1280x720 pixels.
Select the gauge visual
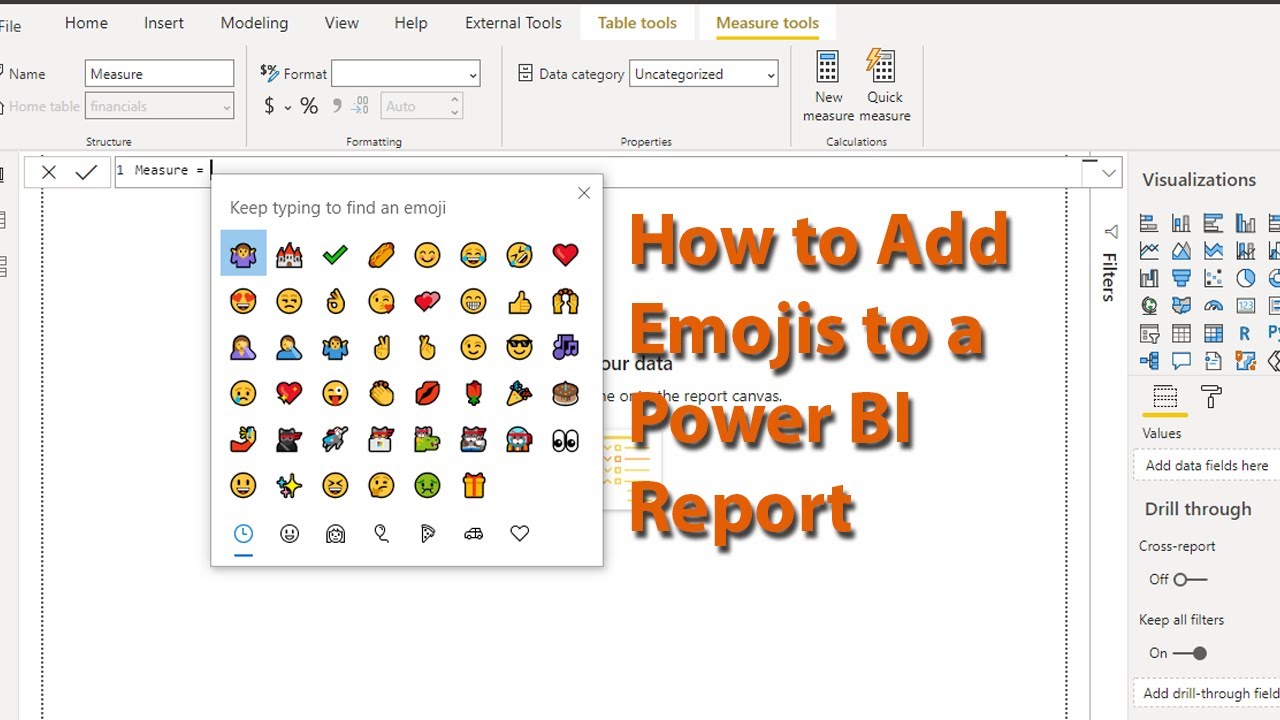click(x=1213, y=305)
